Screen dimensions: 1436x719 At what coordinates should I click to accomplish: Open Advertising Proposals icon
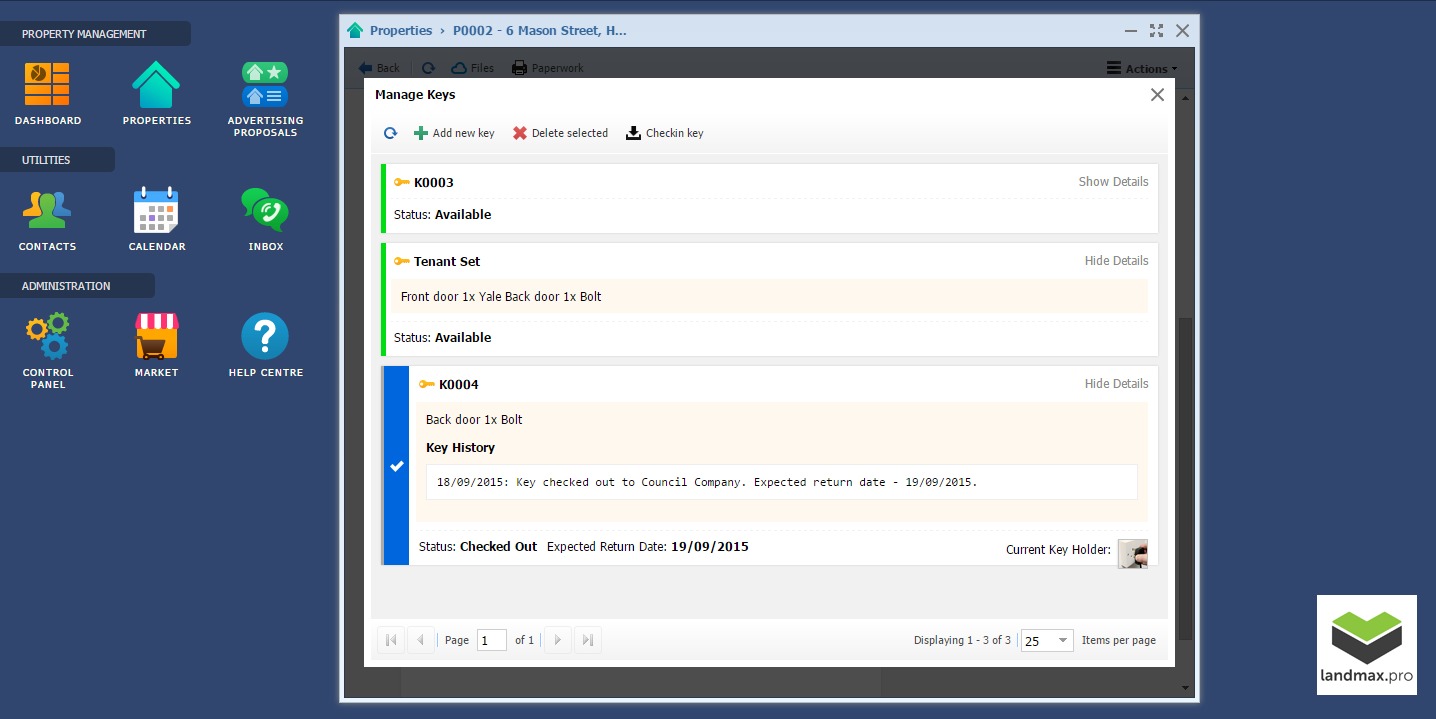point(265,85)
